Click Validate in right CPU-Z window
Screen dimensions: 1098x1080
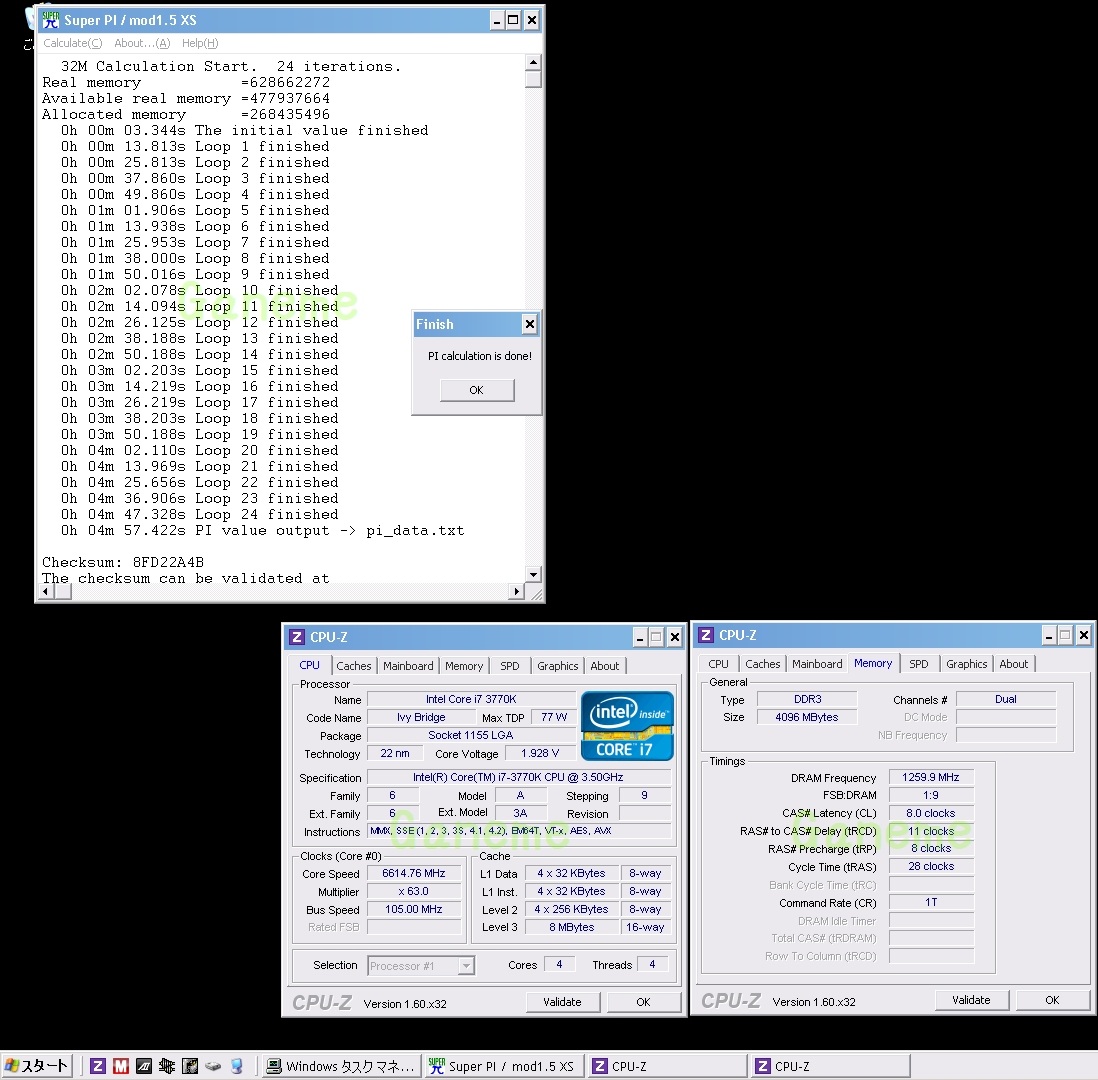971,1000
